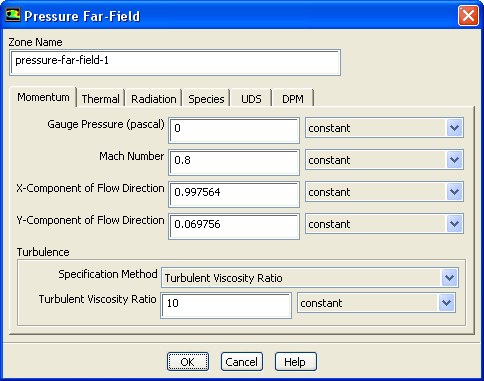Open Turbulent Viscosity Ratio constant dropdown
The width and height of the screenshot is (484, 381).
(376, 303)
